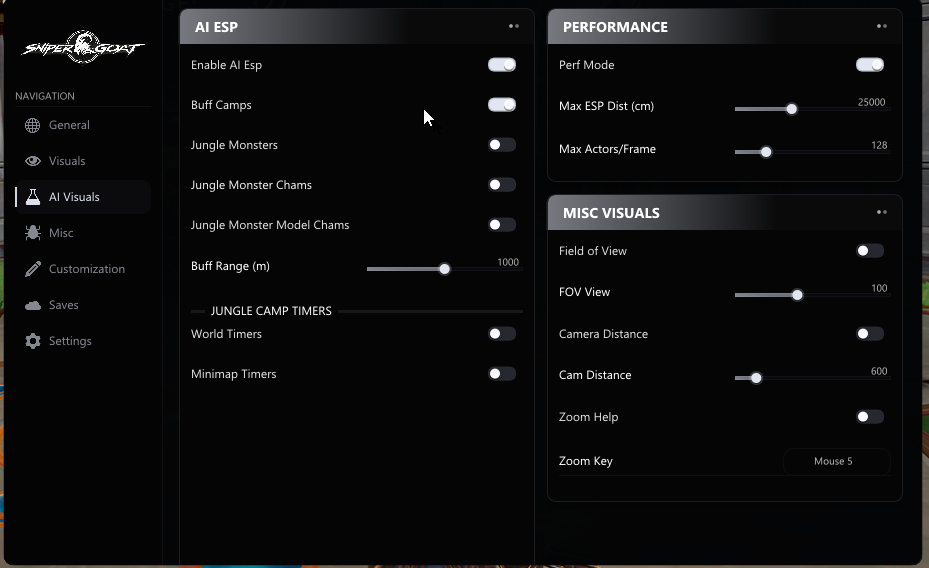
Task: Open the Visuals navigation page
Action: pyautogui.click(x=83, y=161)
